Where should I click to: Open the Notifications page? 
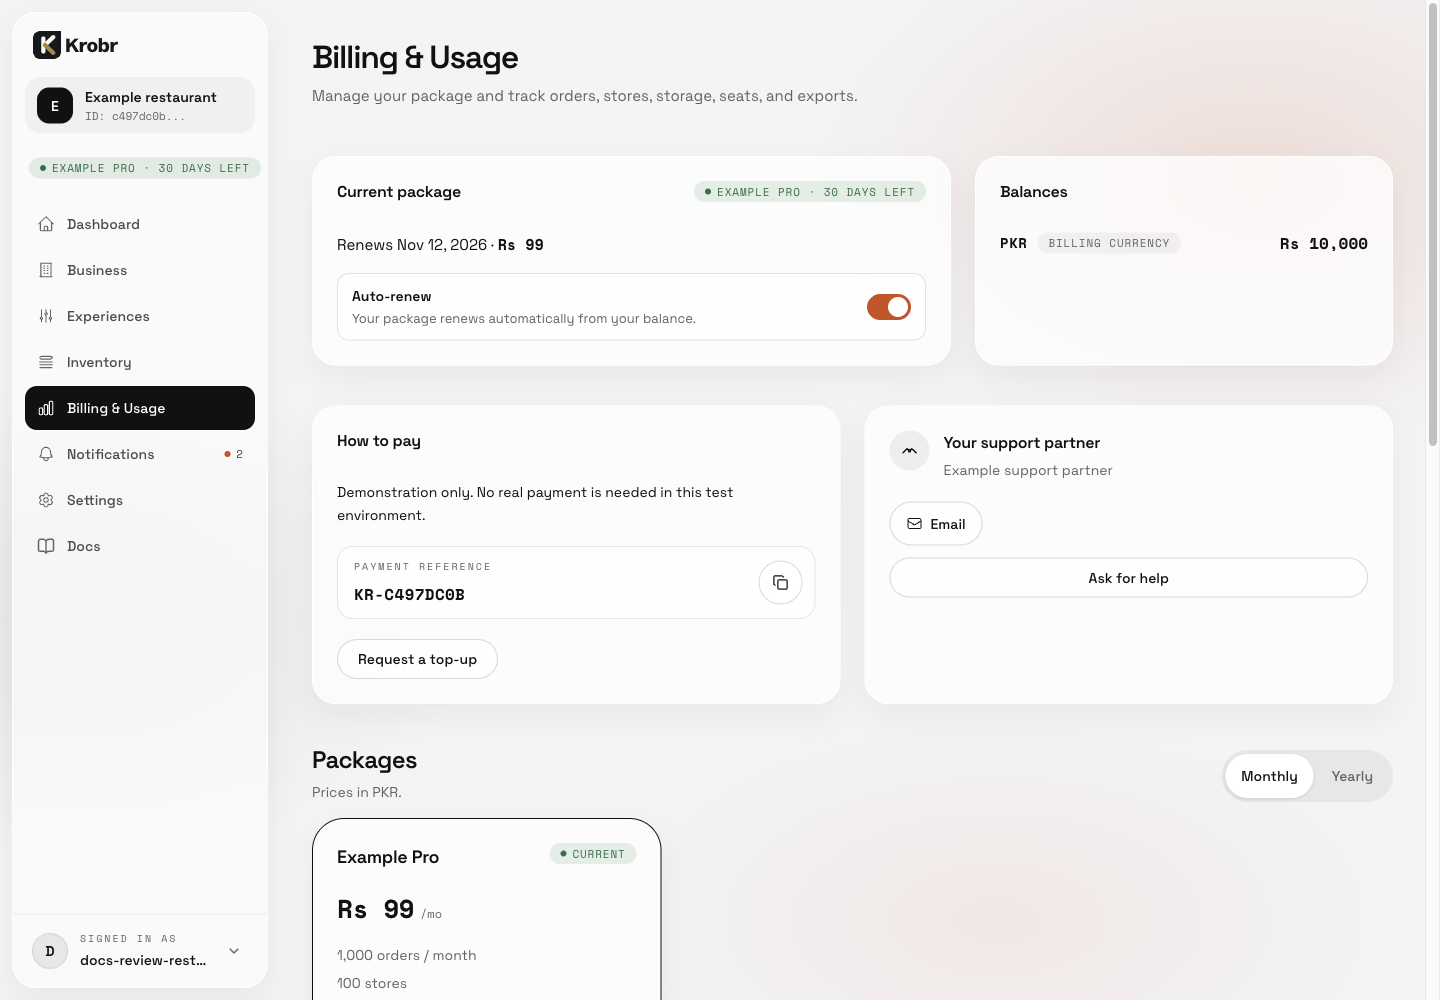click(x=140, y=454)
